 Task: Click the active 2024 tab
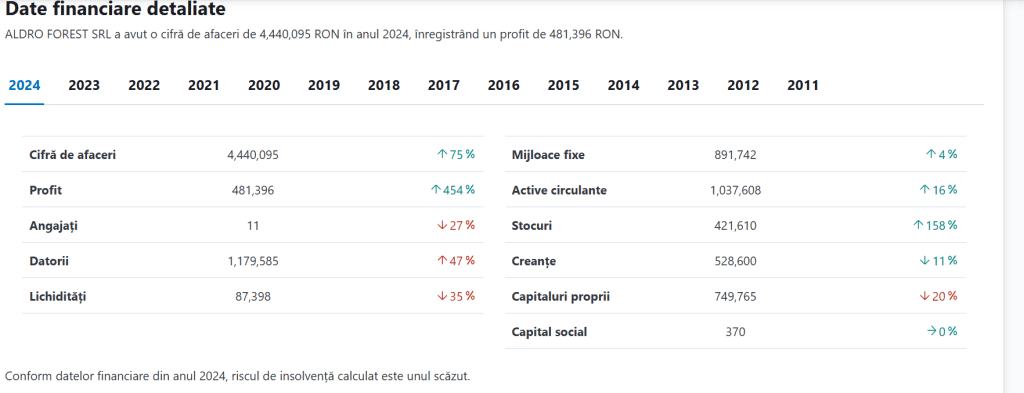point(25,86)
